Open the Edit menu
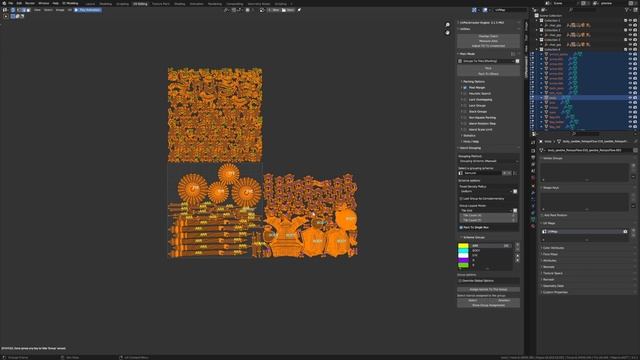This screenshot has width=640, height=360. click(x=19, y=3)
